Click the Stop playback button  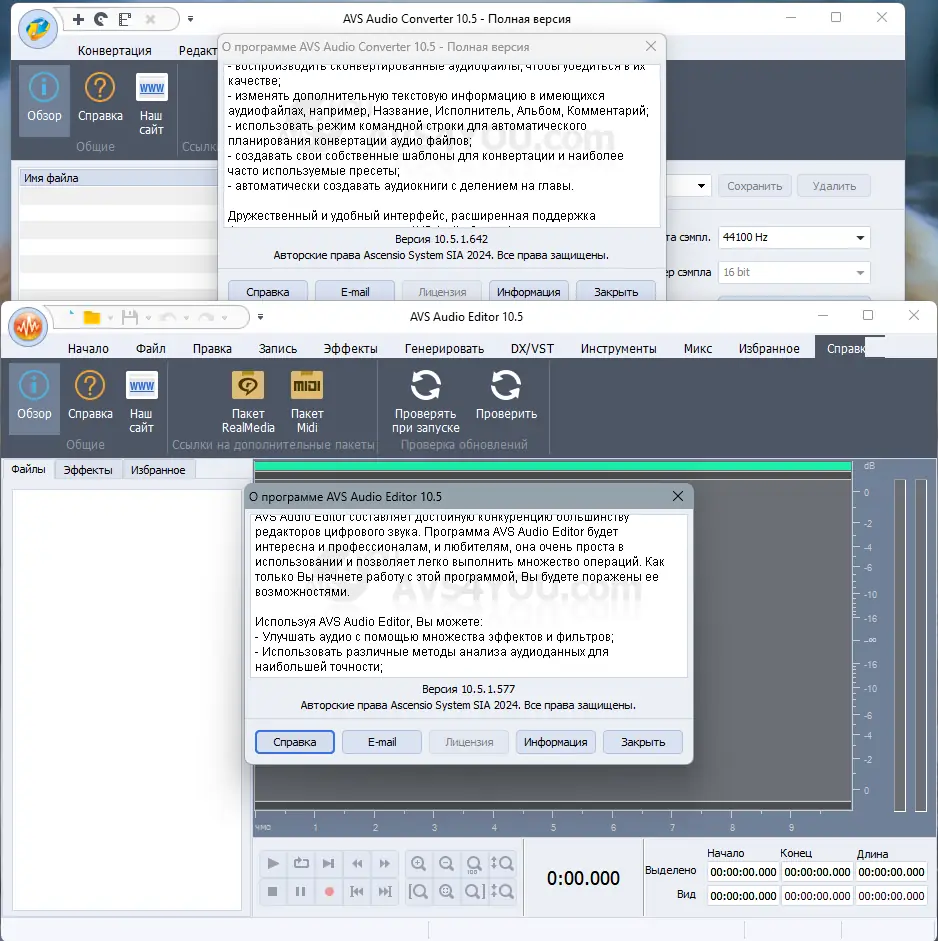pyautogui.click(x=272, y=891)
